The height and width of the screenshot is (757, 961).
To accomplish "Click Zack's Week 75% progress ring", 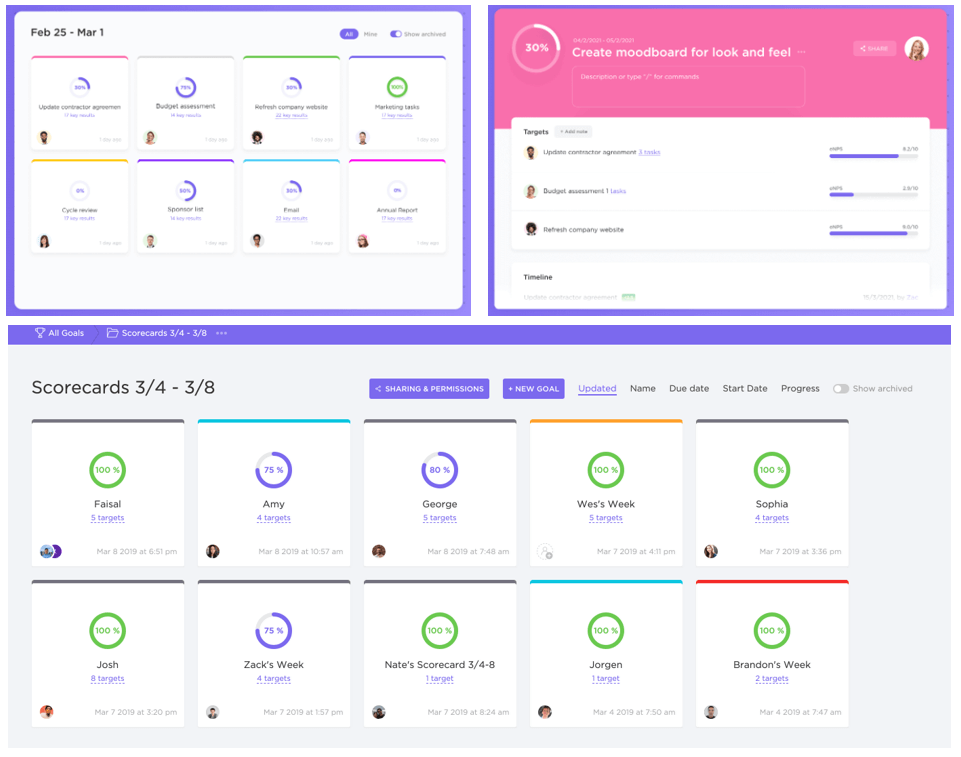I will coord(273,631).
